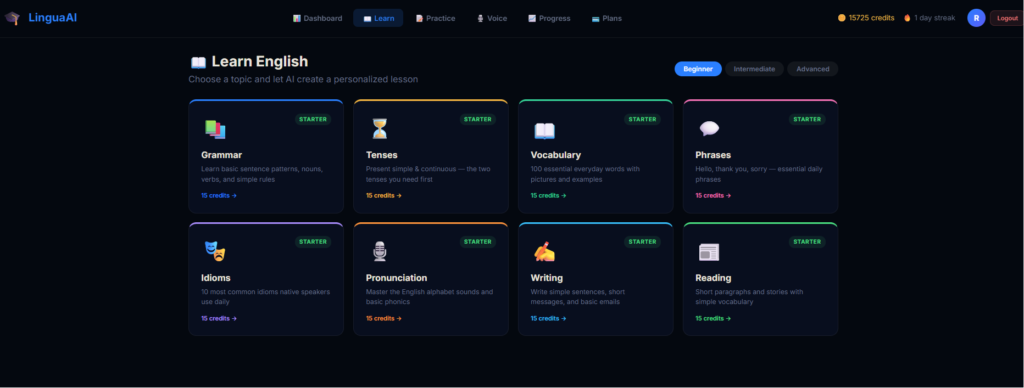
Task: Open the Dashboard tab
Action: click(317, 18)
